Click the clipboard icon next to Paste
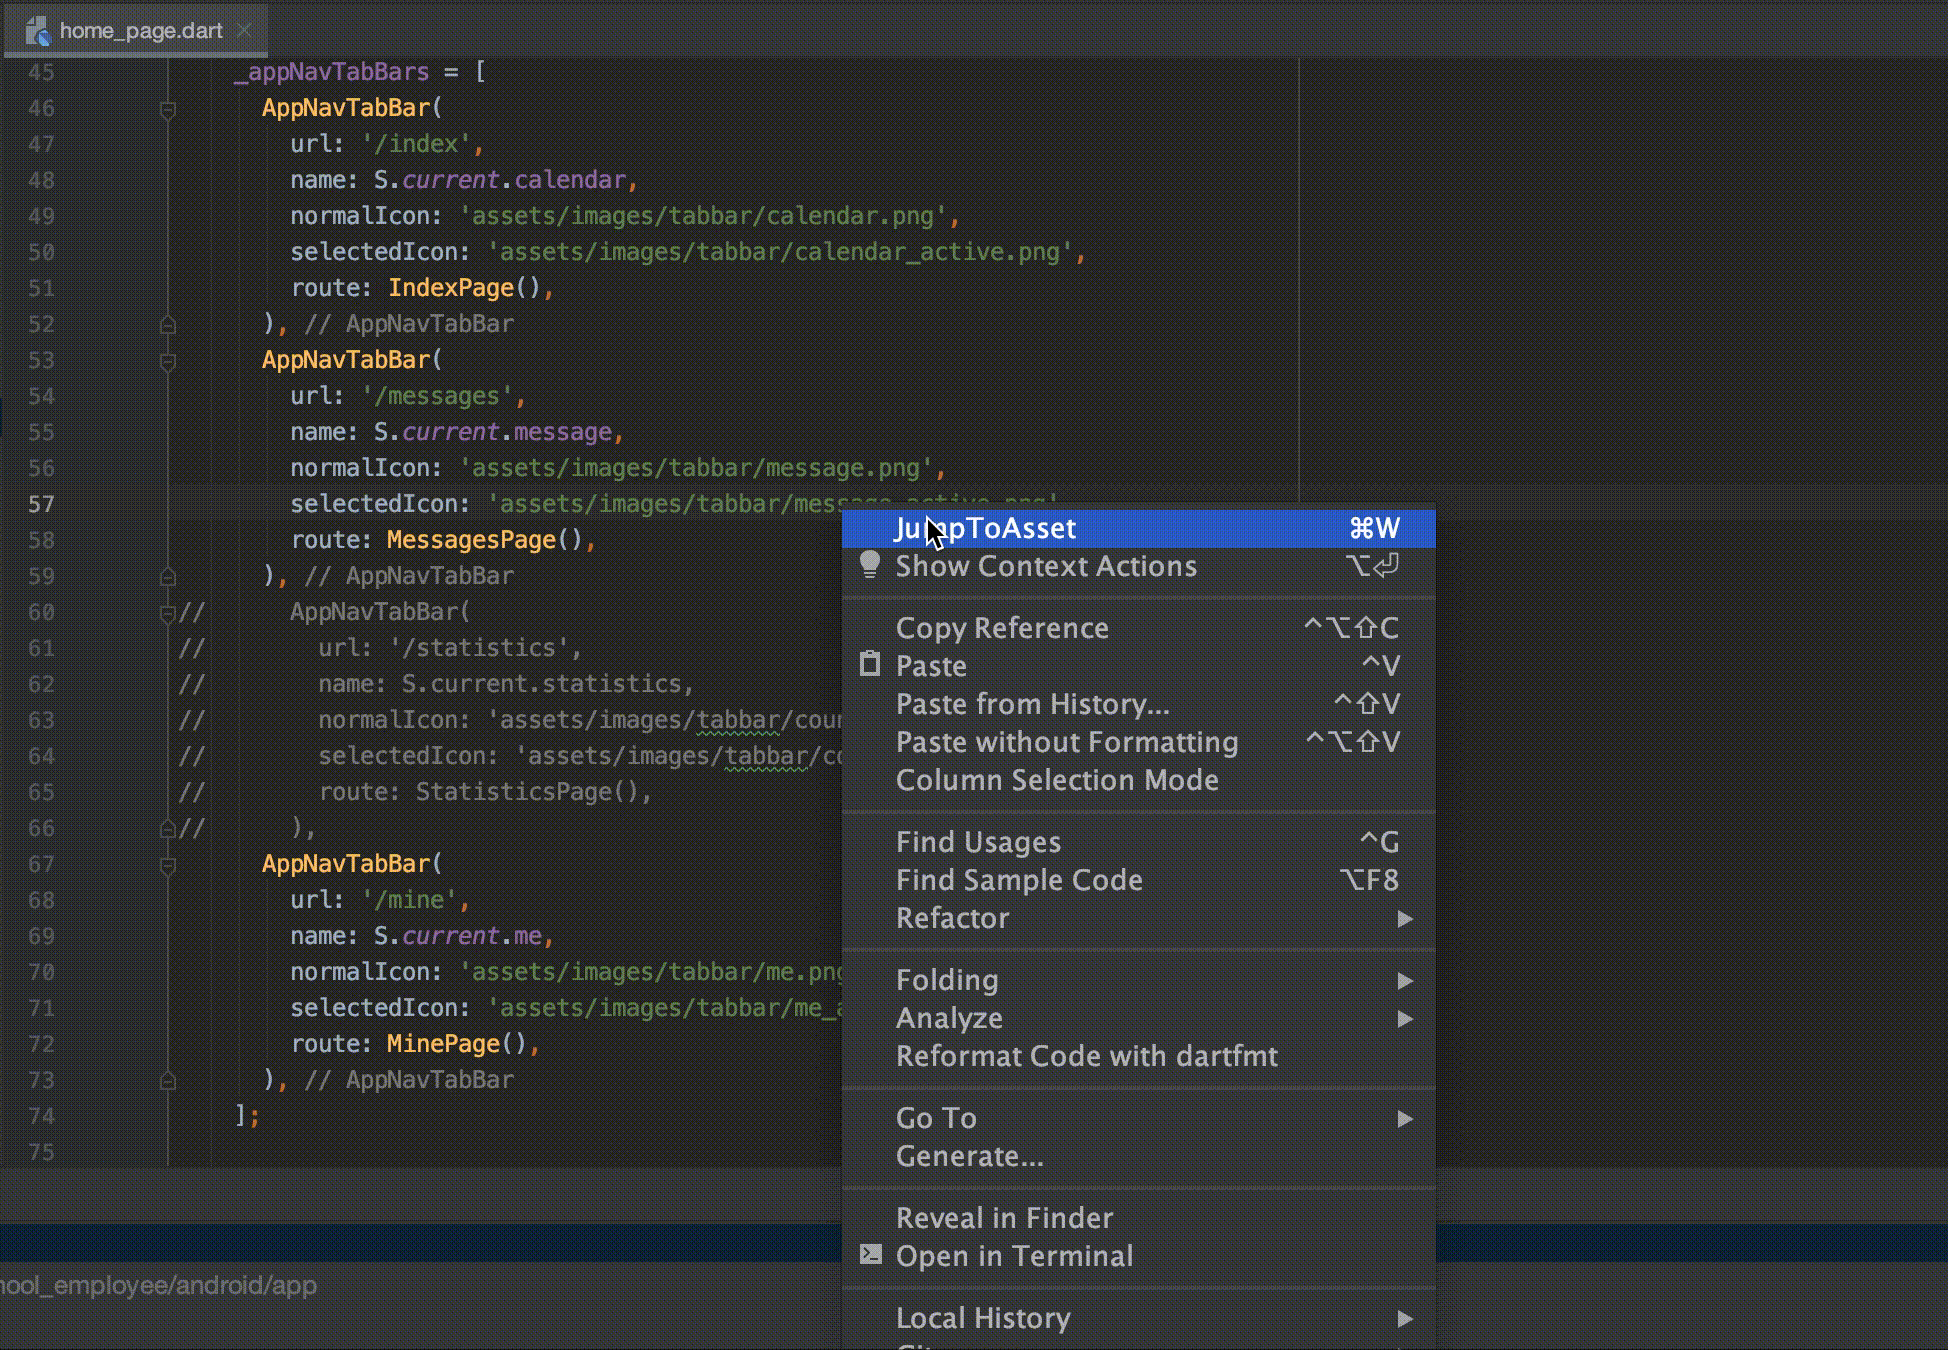The width and height of the screenshot is (1948, 1350). pyautogui.click(x=870, y=665)
